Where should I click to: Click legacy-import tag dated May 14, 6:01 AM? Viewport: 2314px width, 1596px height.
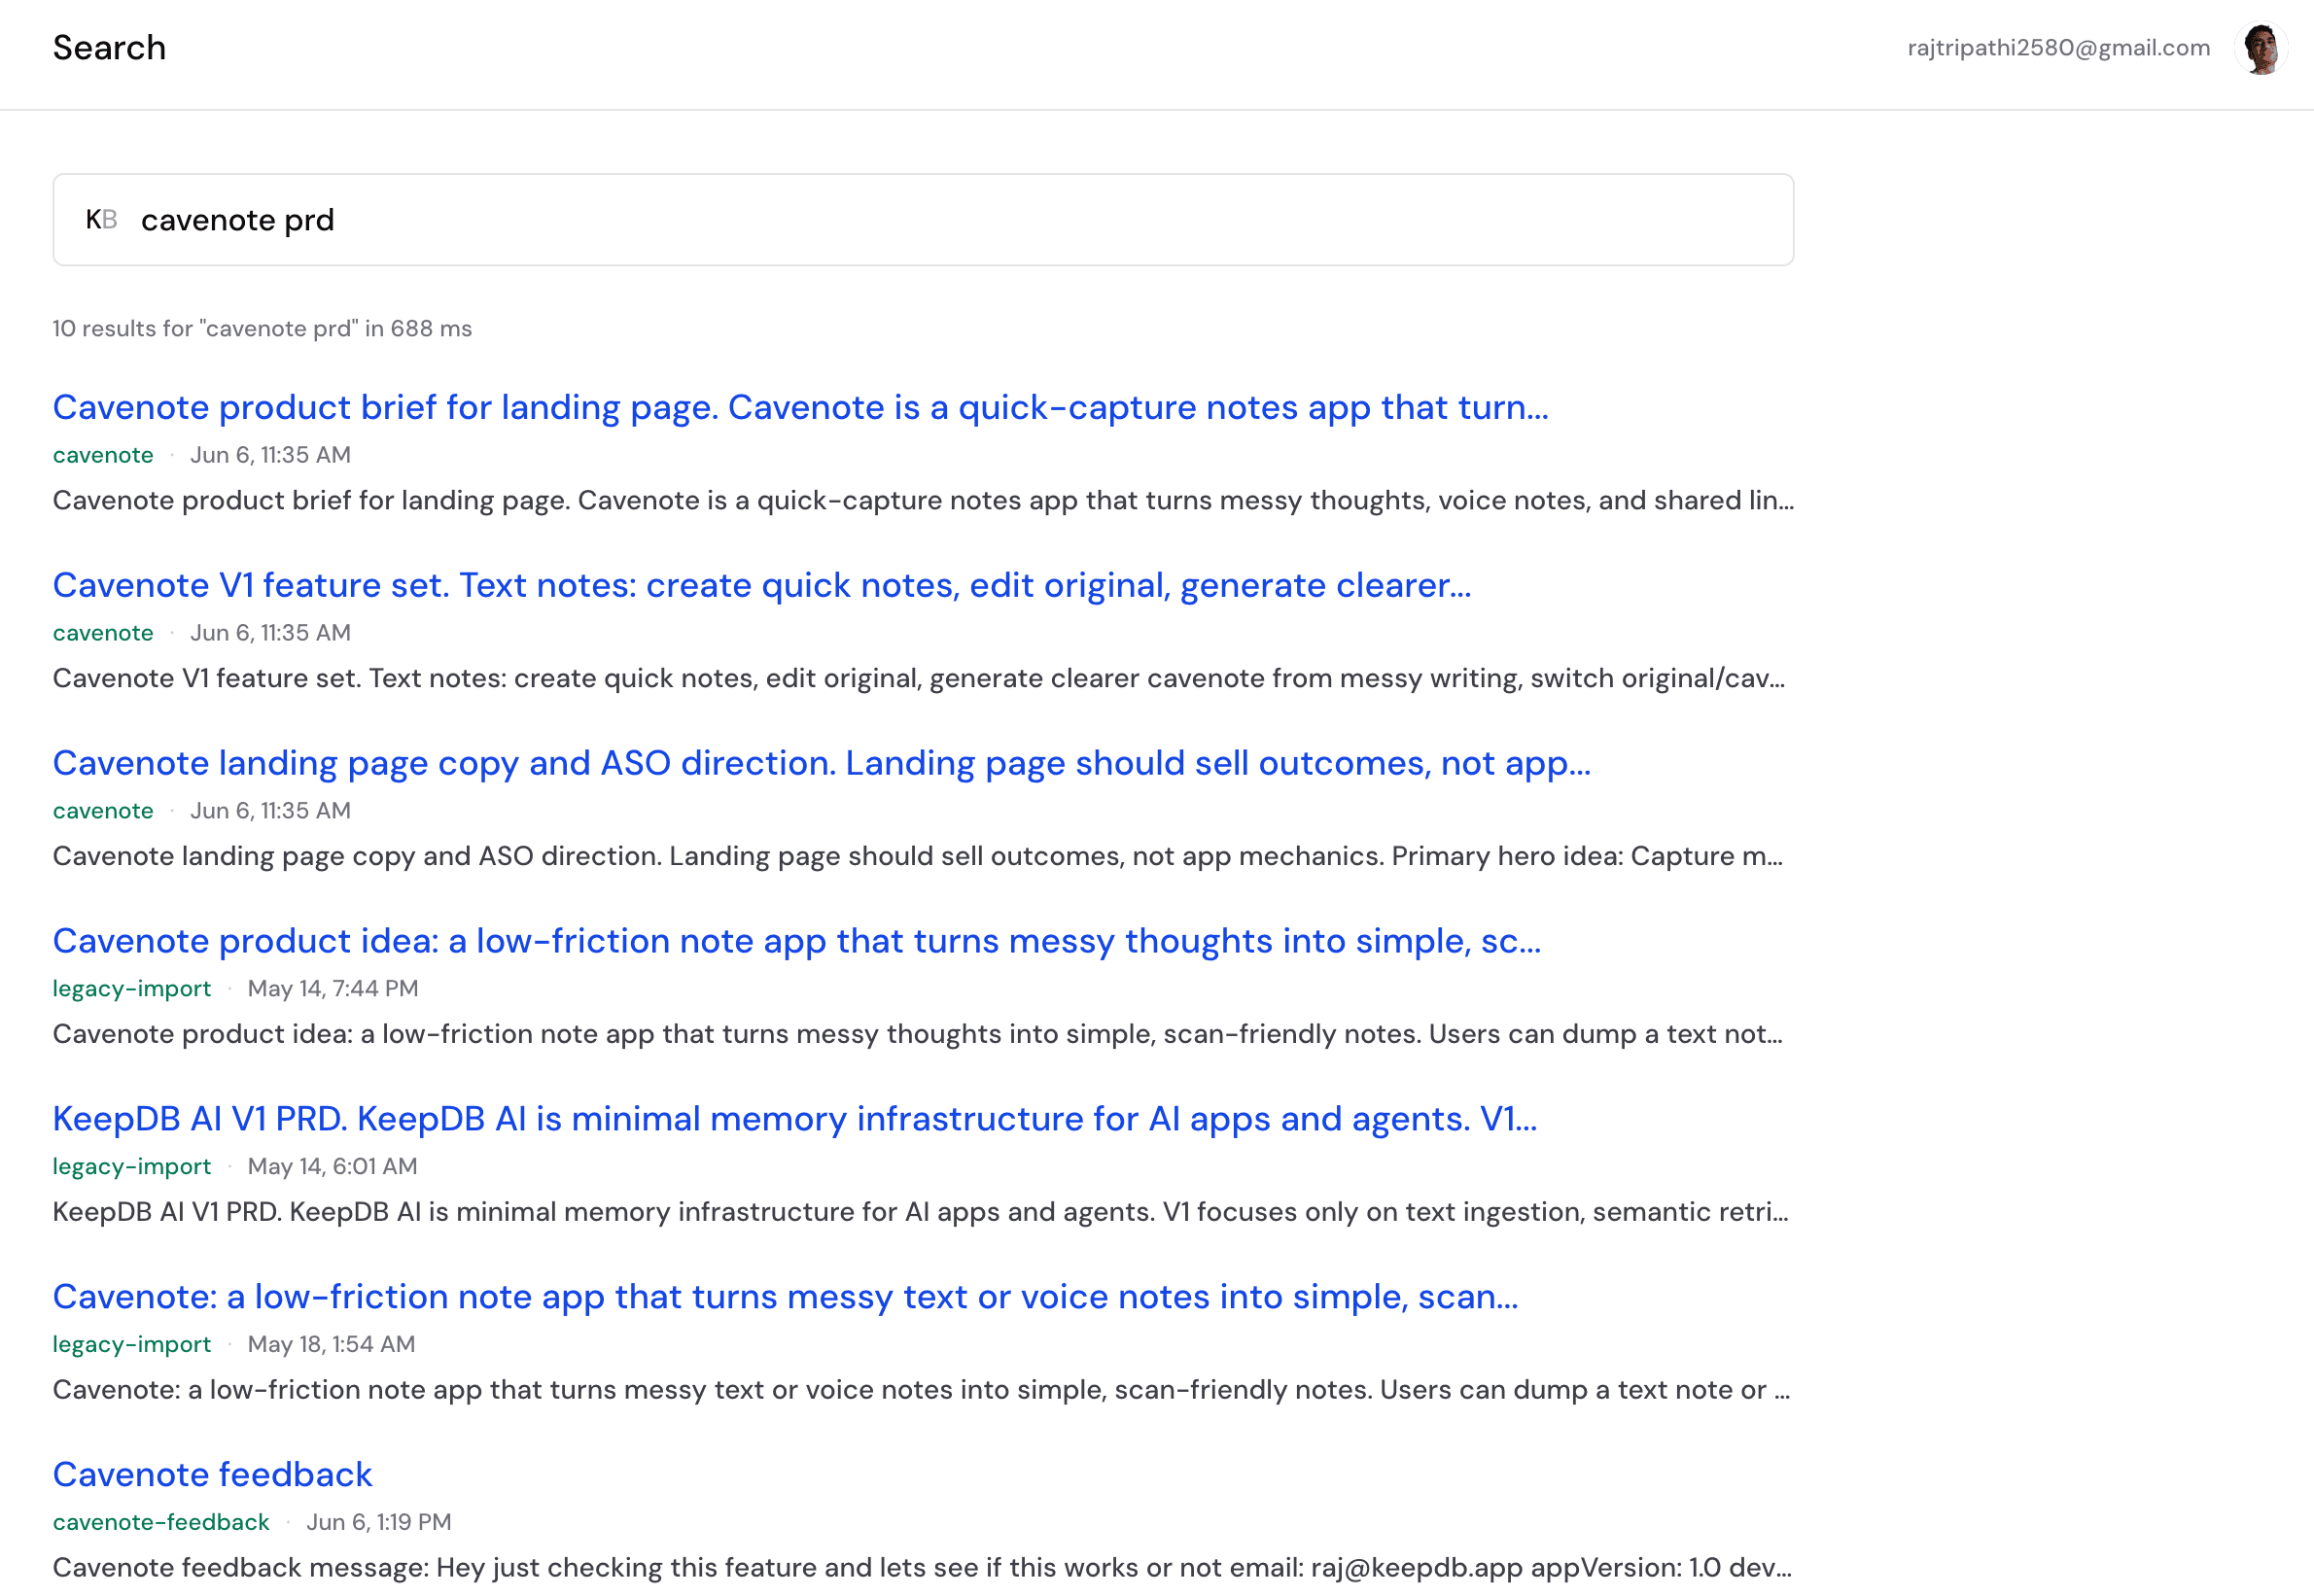[132, 1167]
